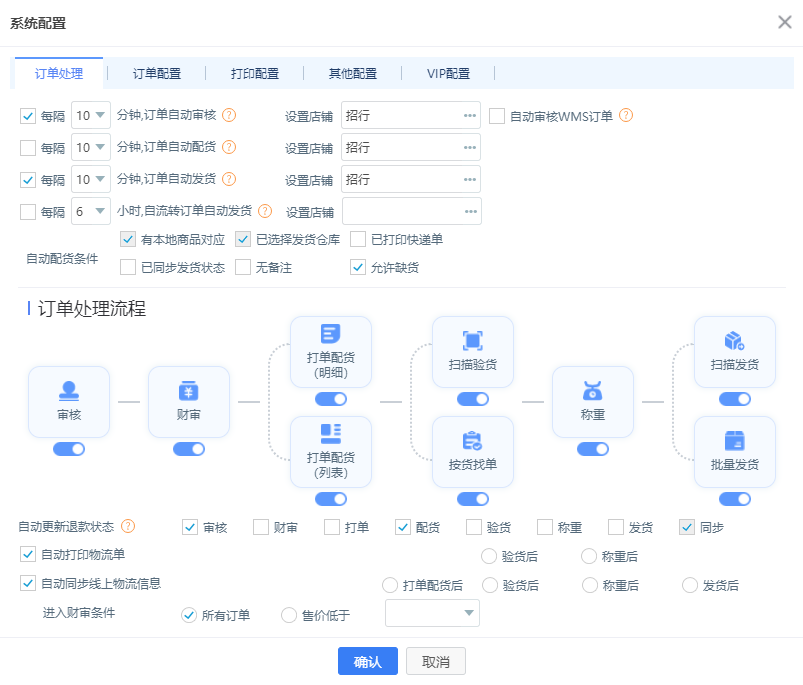Click the 审核 step icon in the flow
The height and width of the screenshot is (685, 803).
(69, 391)
